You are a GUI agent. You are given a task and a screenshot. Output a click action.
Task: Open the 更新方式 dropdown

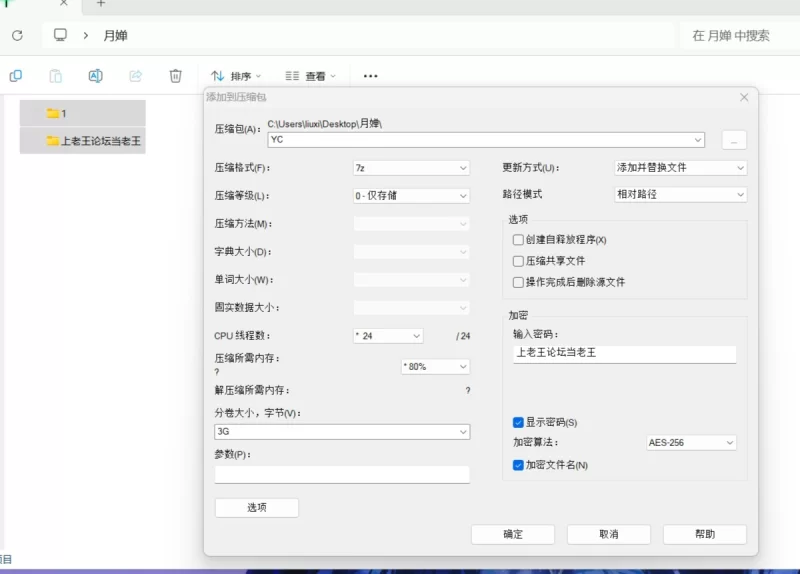coord(681,167)
